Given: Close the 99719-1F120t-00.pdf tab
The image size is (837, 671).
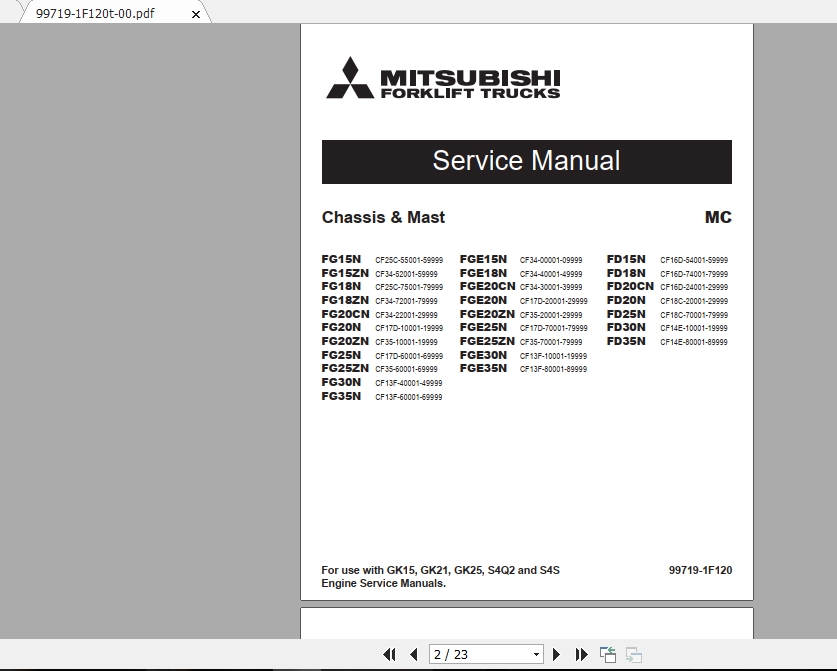Looking at the screenshot, I should click(x=195, y=15).
